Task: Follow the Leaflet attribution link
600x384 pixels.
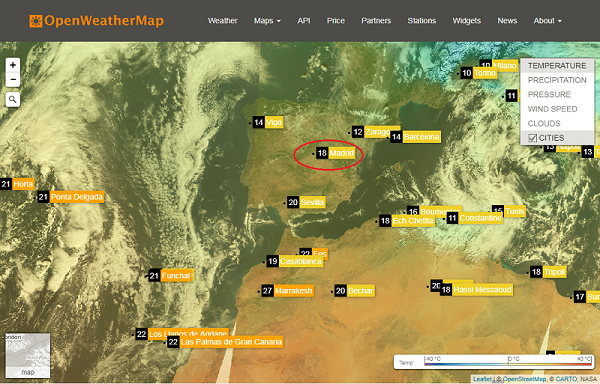Action: click(x=482, y=379)
